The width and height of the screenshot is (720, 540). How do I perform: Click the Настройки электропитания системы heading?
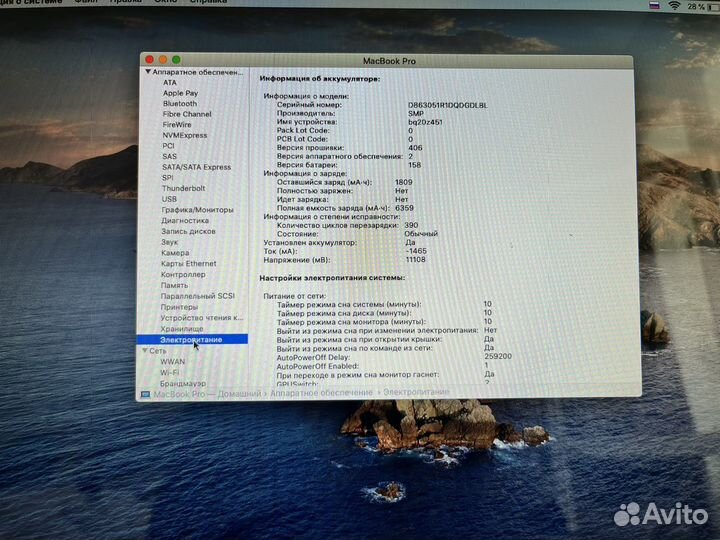coord(332,278)
